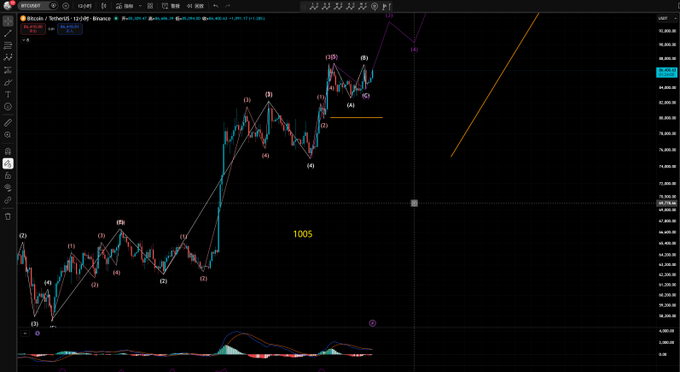
Task: Select the brush drawing tool
Action: pos(8,82)
